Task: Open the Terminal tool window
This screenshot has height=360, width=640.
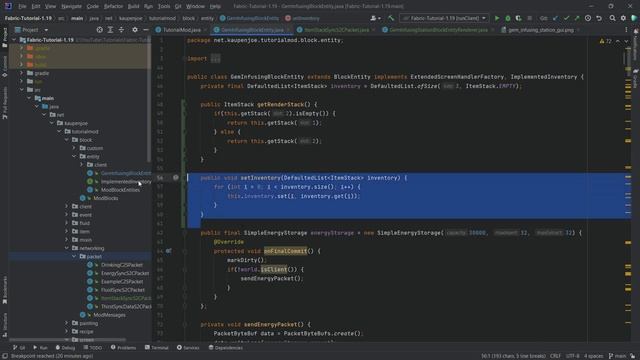Action: tap(156, 348)
